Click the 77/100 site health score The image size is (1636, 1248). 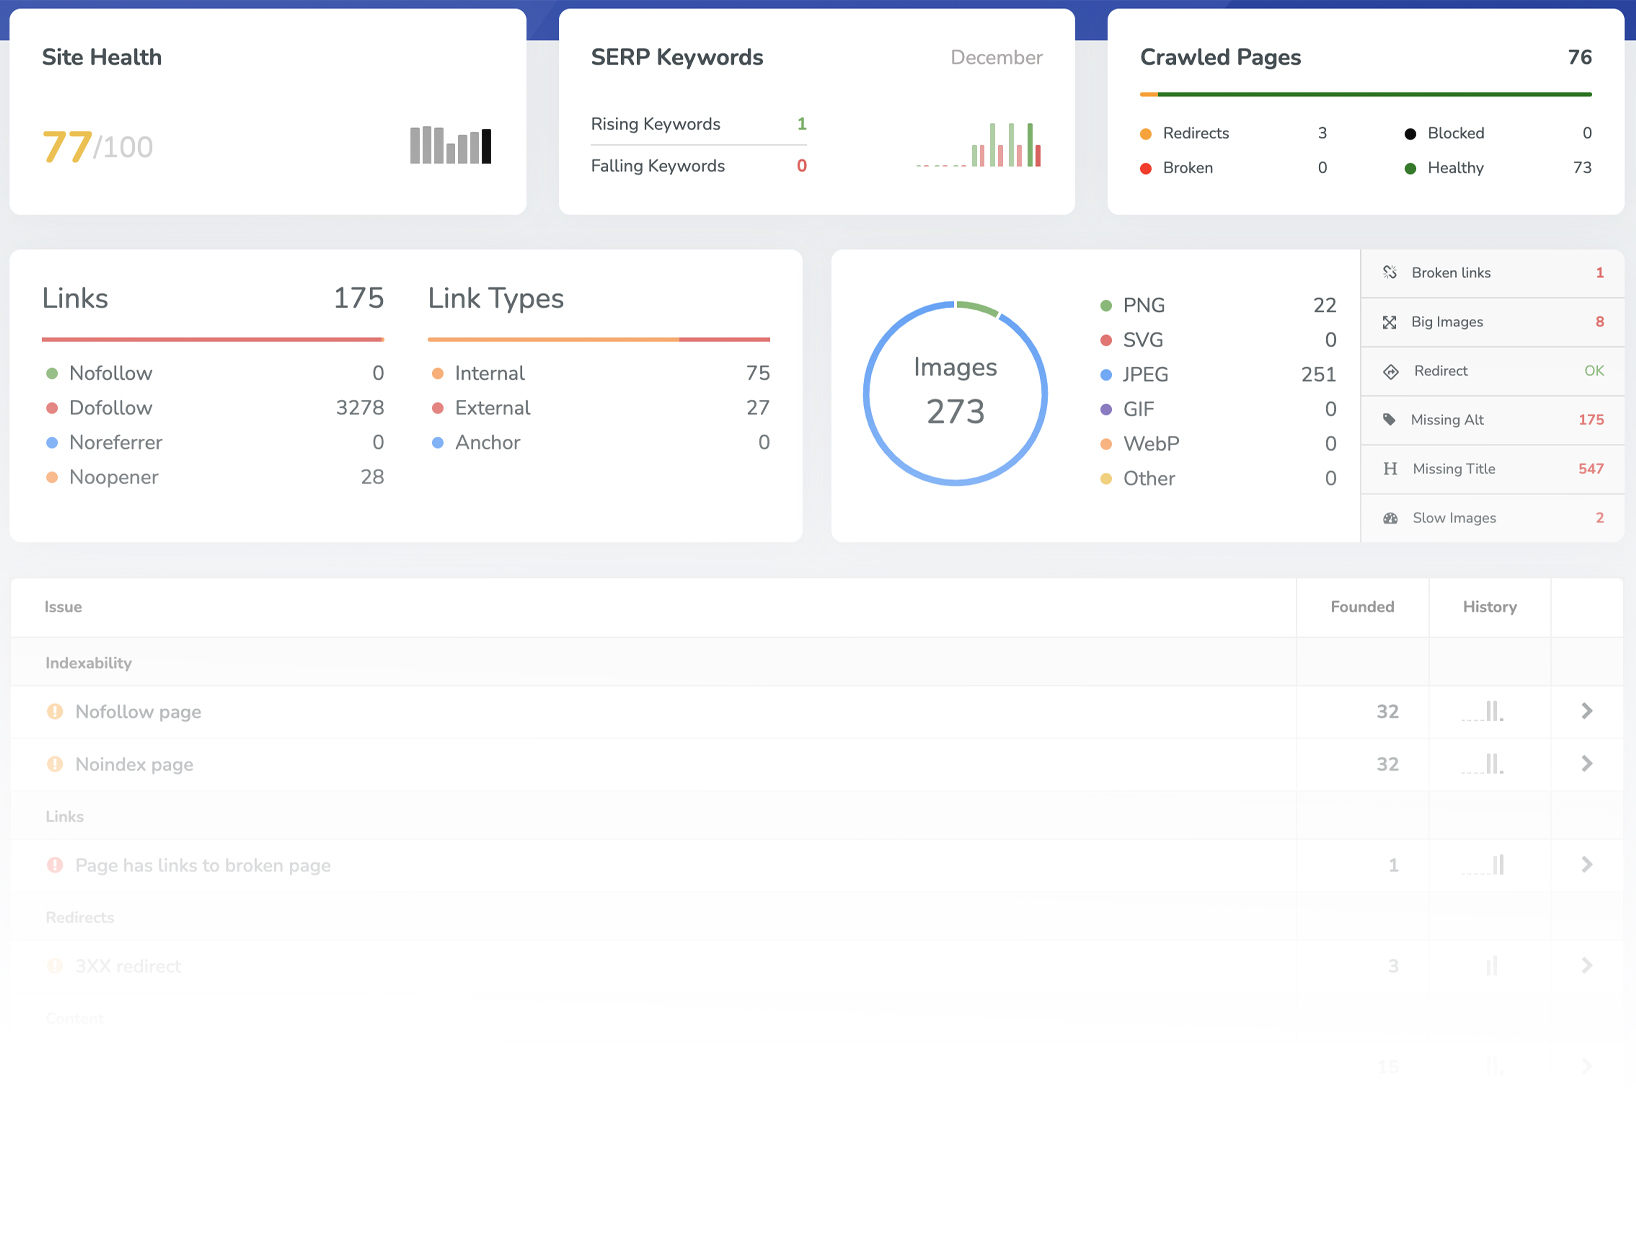point(97,147)
